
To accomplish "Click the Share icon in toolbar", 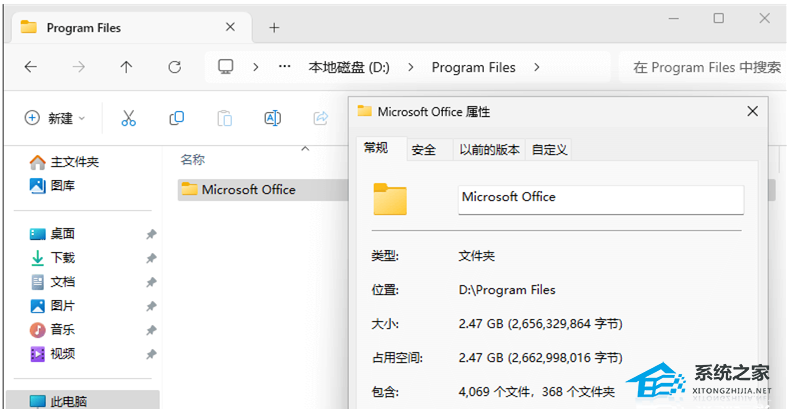I will 321,118.
